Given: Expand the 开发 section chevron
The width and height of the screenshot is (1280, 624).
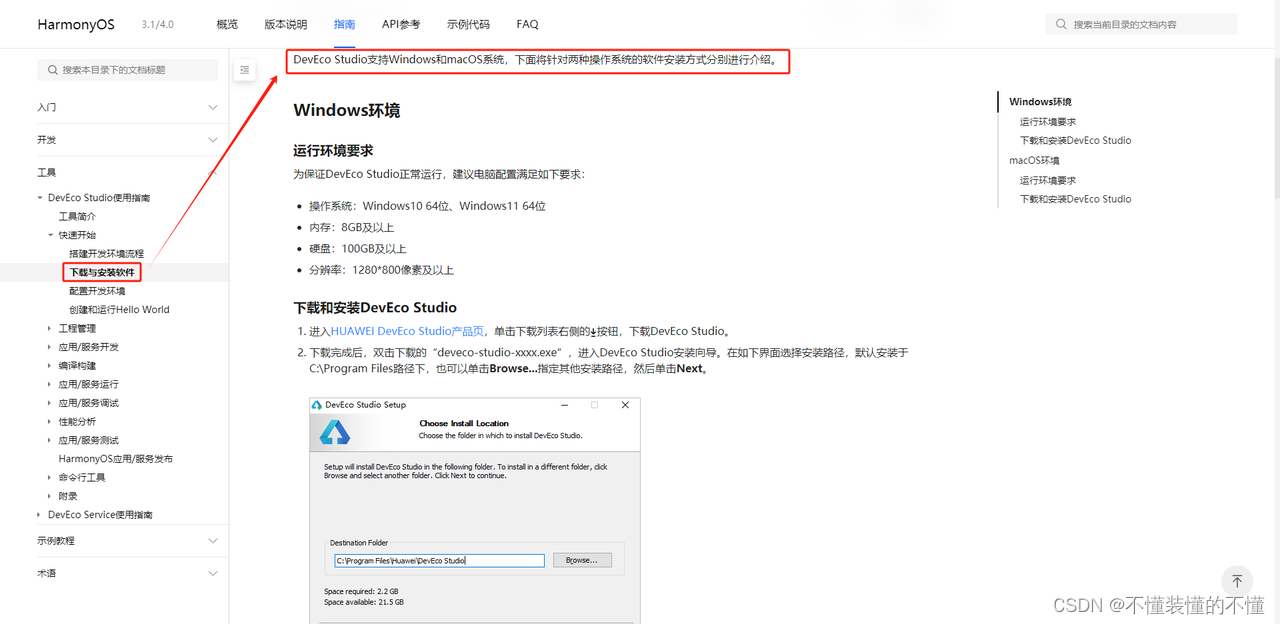Looking at the screenshot, I should 212,140.
